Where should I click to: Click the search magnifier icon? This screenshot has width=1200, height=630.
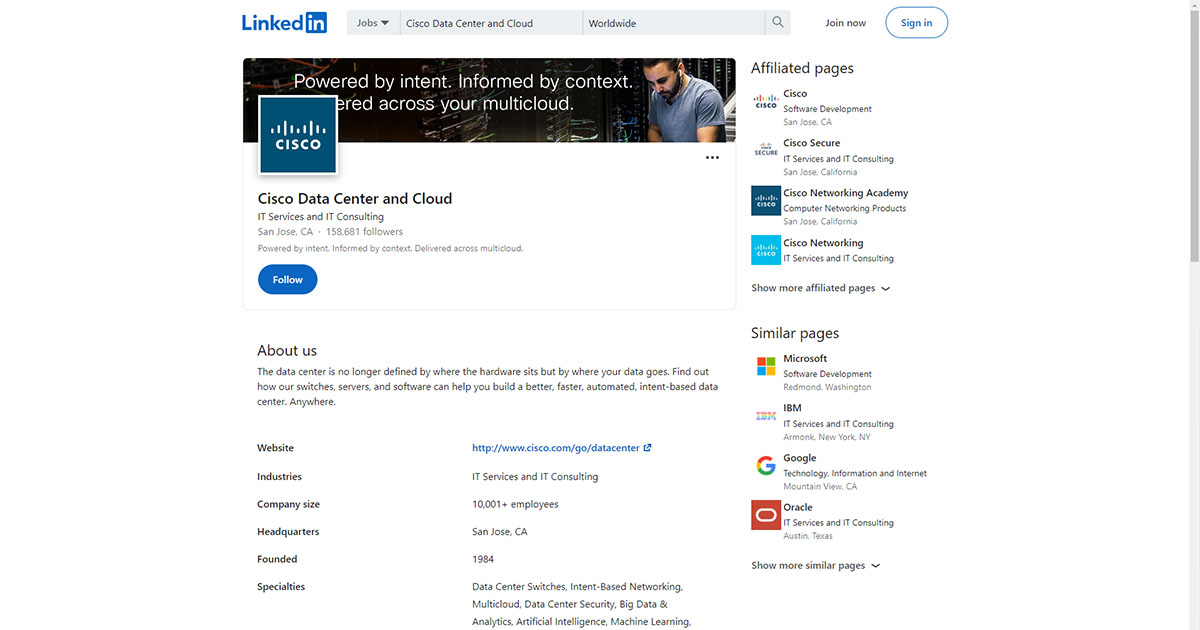coord(777,21)
